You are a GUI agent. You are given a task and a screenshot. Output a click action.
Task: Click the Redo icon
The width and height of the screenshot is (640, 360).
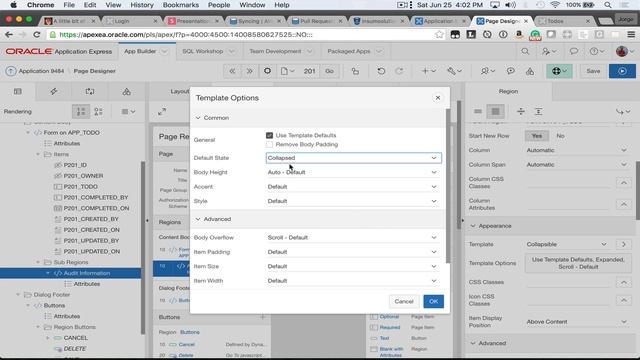click(x=399, y=71)
